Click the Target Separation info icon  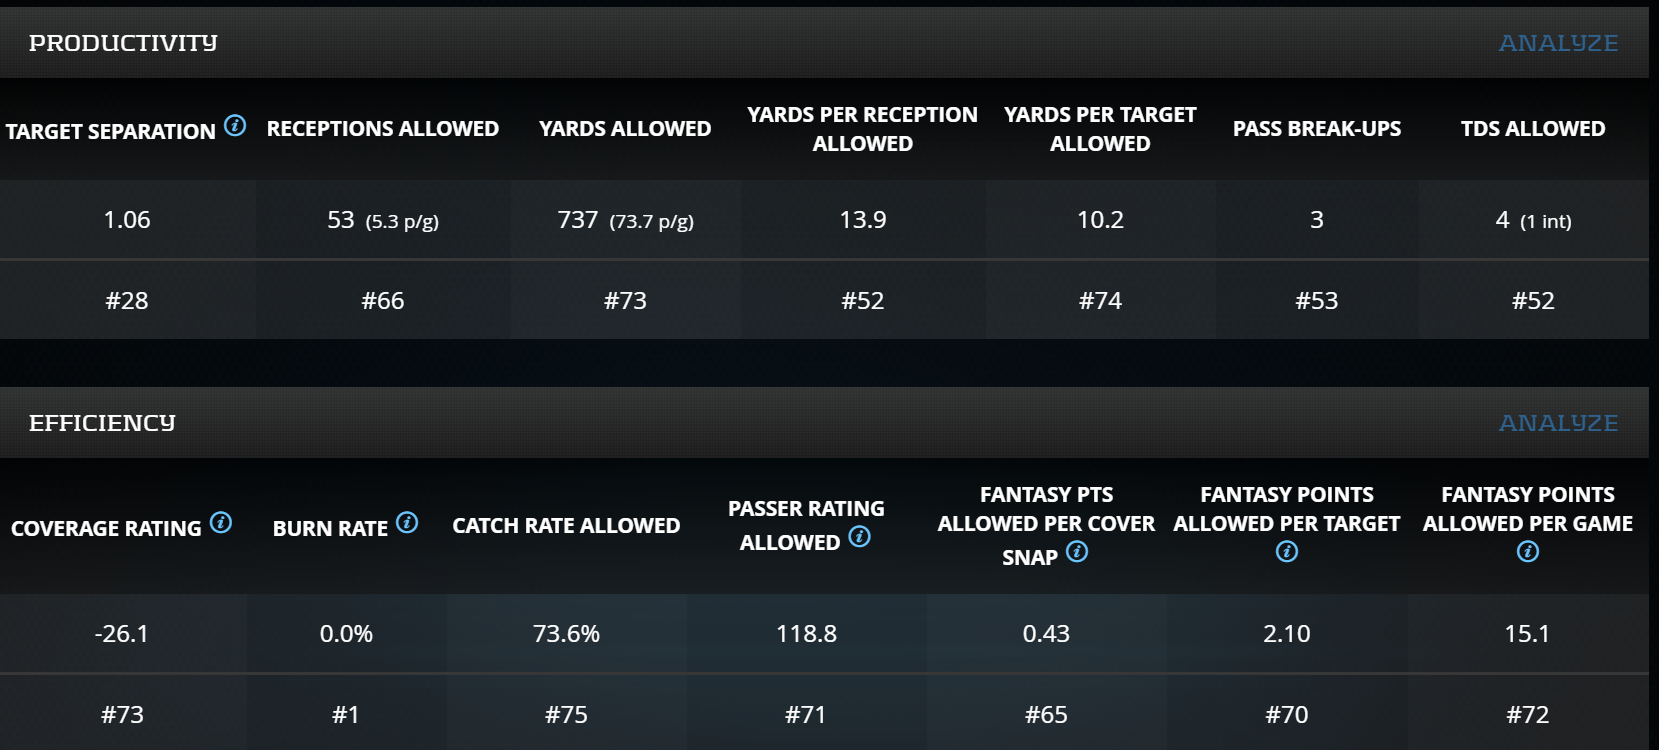pos(235,126)
